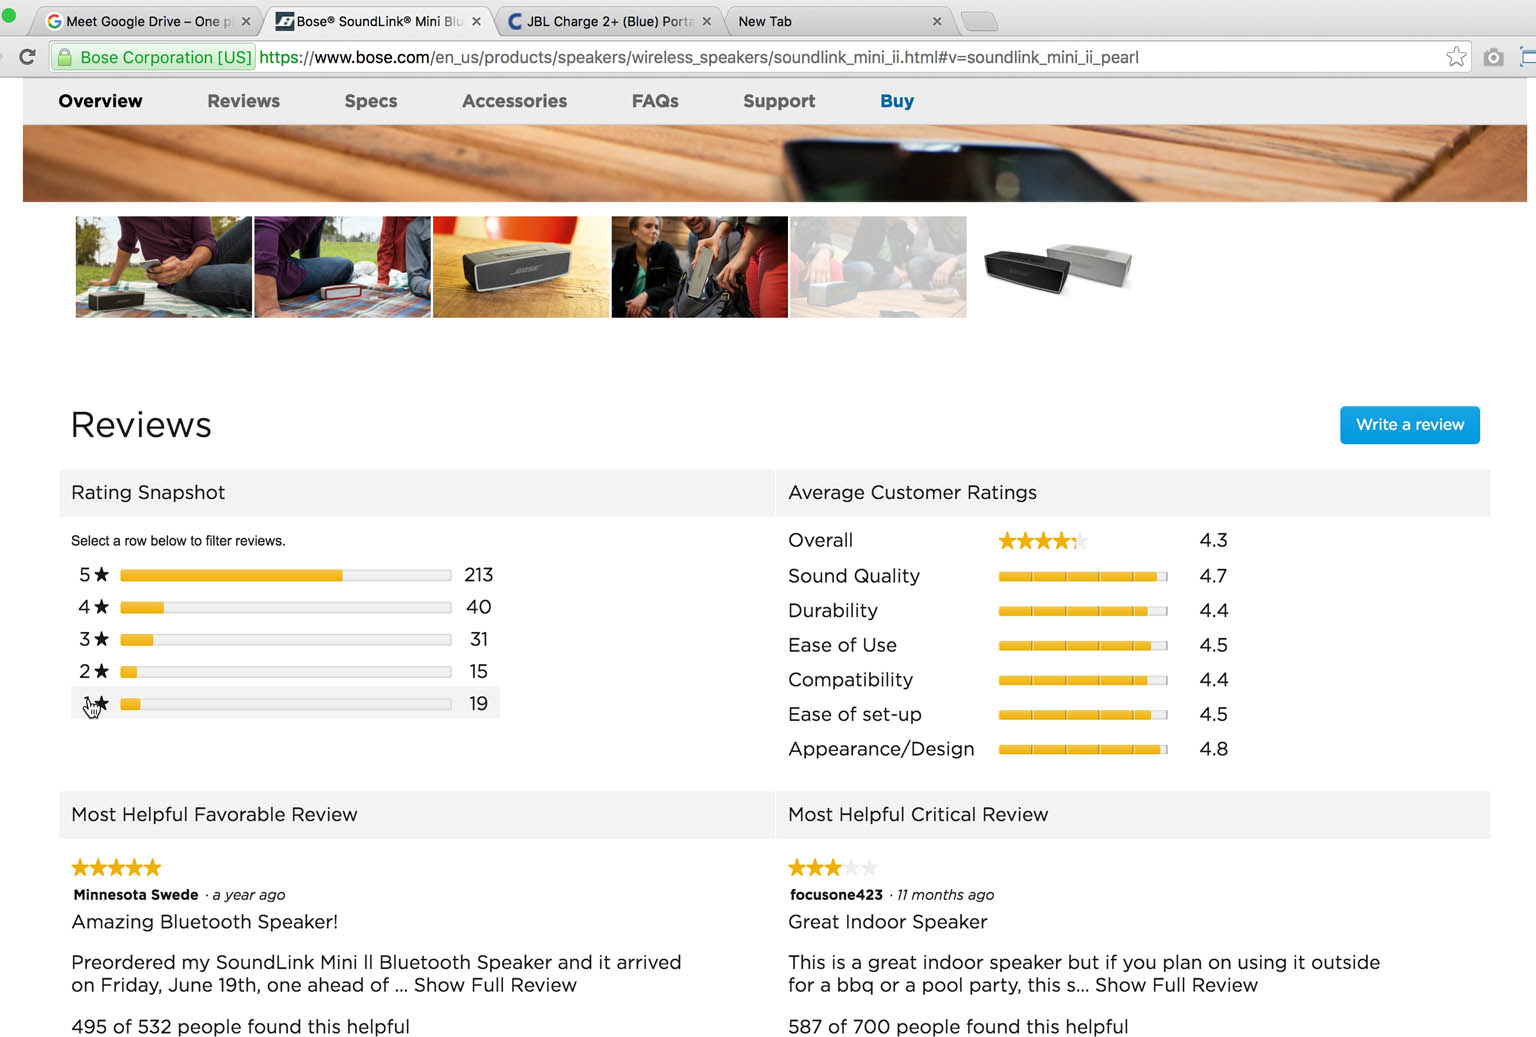Filter reviews by 4 star row
This screenshot has width=1536, height=1037.
(285, 607)
